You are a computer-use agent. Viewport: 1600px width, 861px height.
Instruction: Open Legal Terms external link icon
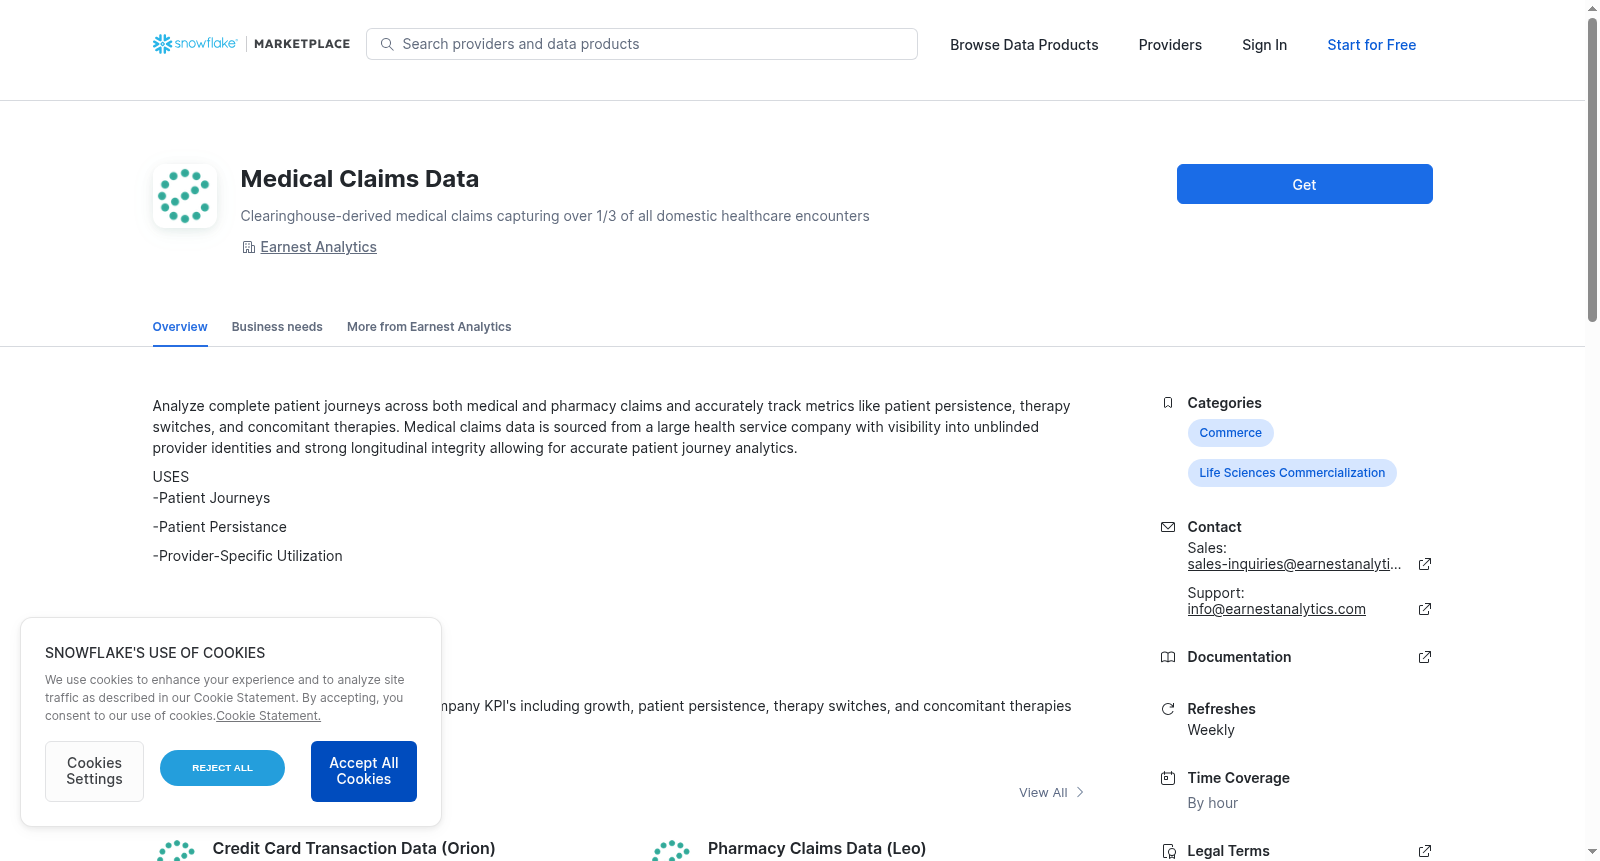point(1425,851)
